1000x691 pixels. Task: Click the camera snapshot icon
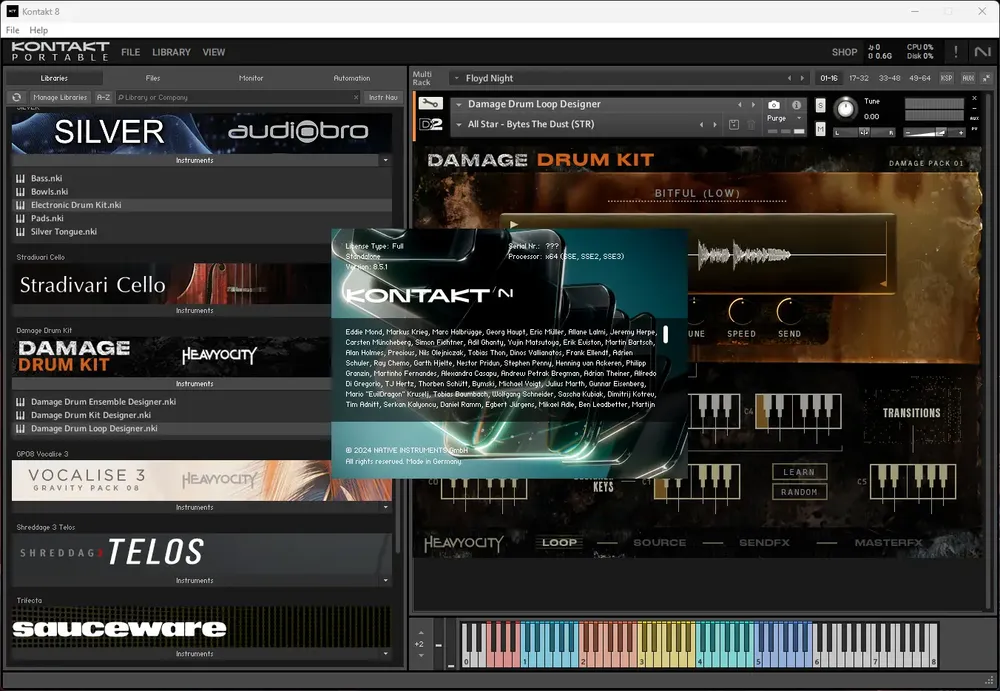(774, 105)
